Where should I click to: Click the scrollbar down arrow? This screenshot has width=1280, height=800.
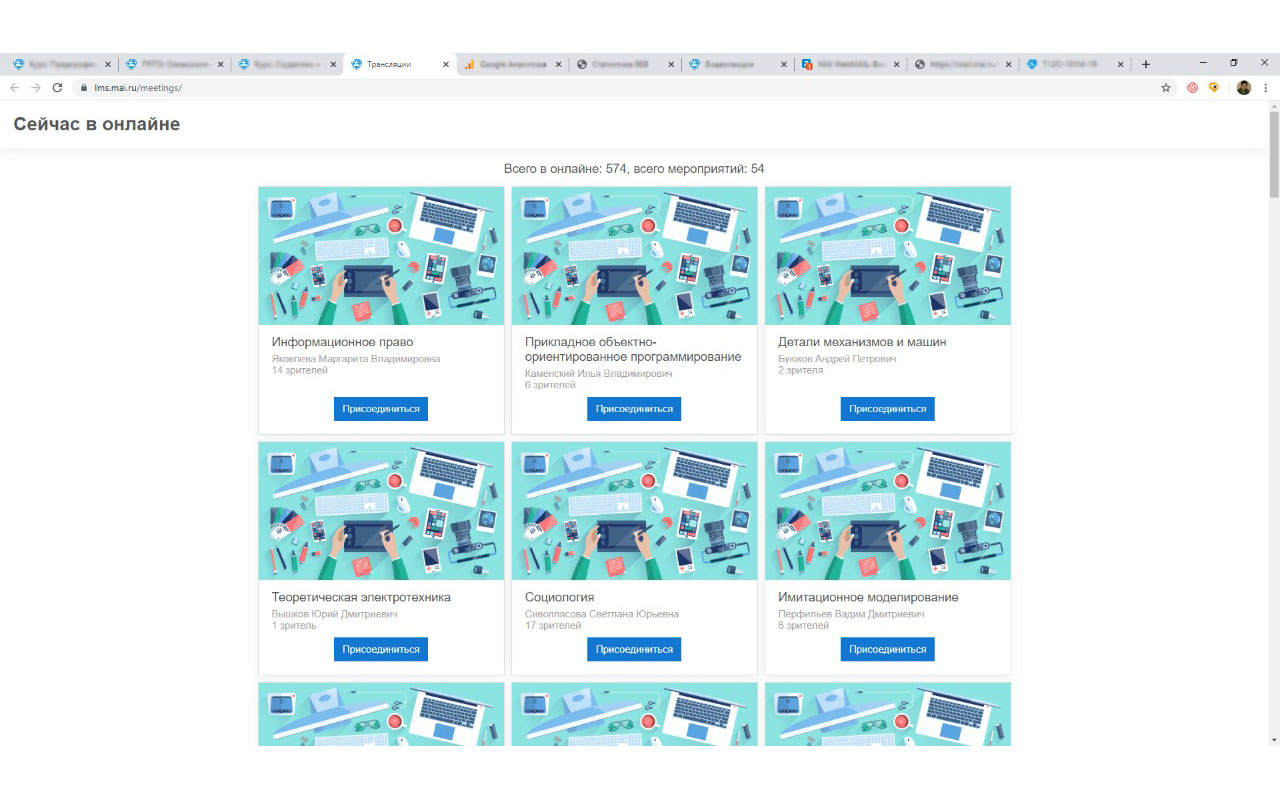click(x=1274, y=740)
